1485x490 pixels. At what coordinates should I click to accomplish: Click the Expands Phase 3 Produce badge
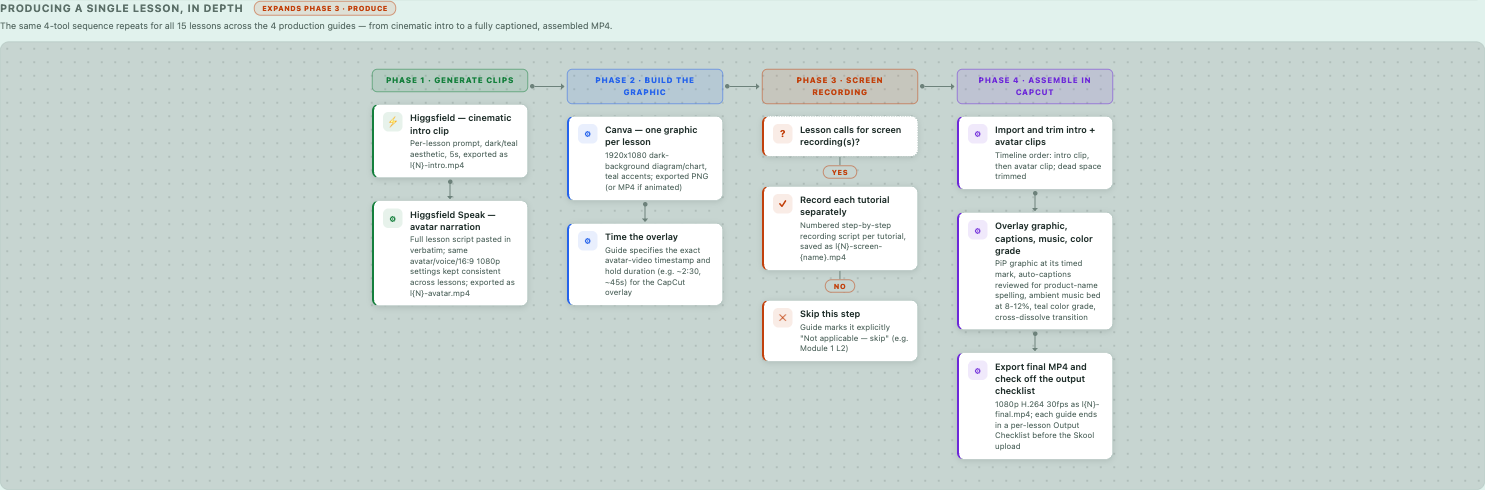click(x=325, y=8)
